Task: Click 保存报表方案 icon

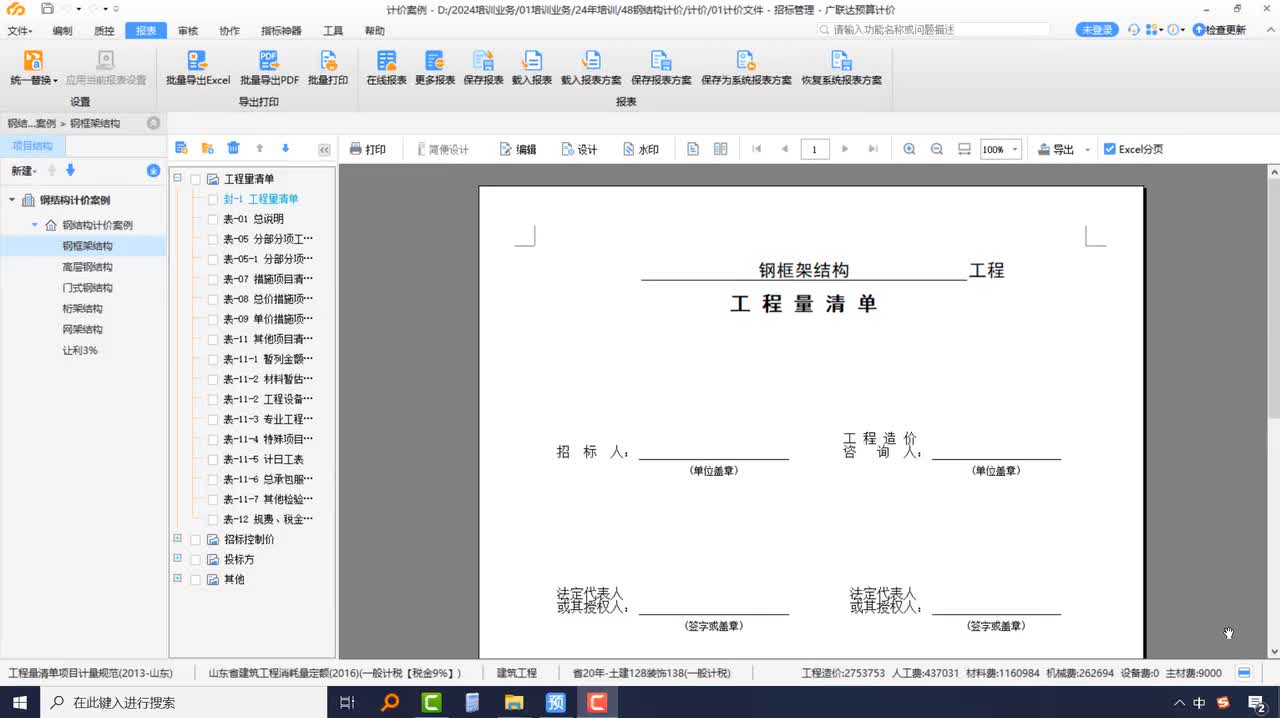Action: click(x=661, y=61)
